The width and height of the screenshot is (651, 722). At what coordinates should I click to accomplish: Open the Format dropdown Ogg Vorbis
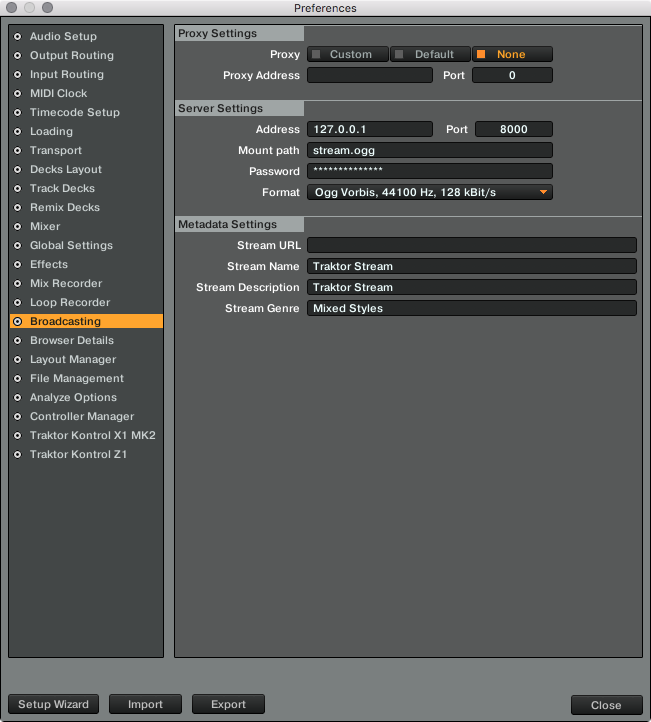[x=430, y=192]
